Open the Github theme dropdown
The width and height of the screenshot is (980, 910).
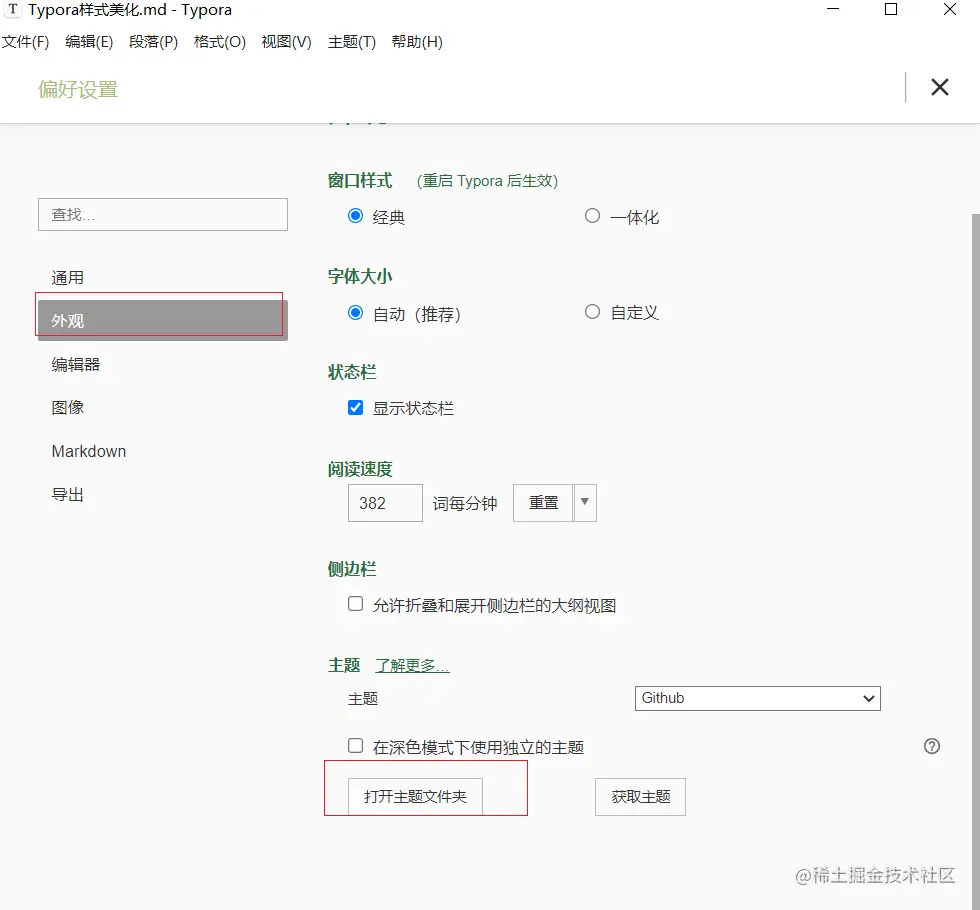point(758,698)
